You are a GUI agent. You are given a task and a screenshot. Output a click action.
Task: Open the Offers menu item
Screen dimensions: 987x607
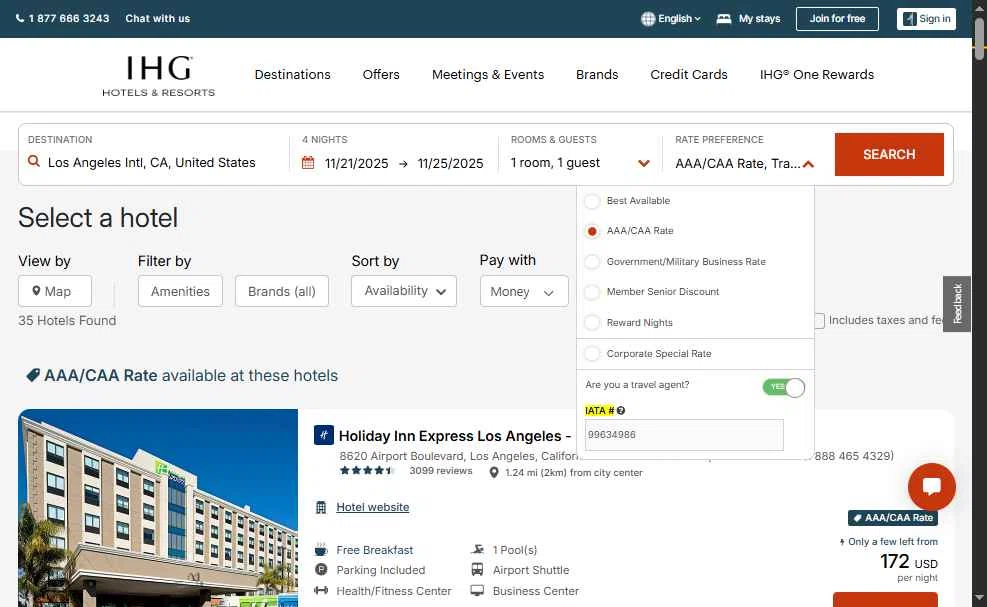381,74
